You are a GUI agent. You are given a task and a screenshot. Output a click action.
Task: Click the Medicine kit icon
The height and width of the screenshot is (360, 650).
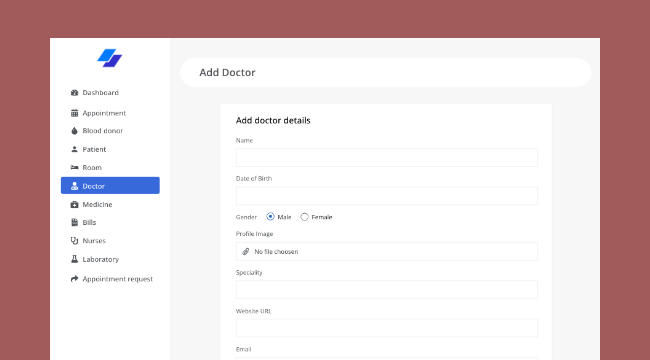pos(74,204)
